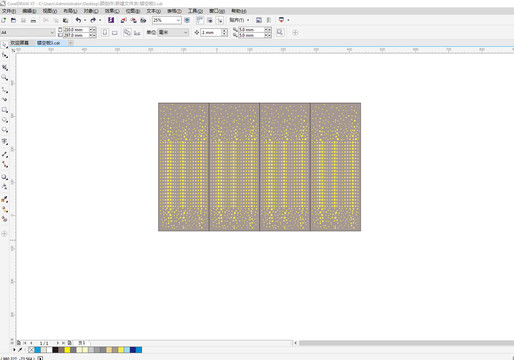Open the Redo history dropdown arrow
The height and width of the screenshot is (360, 514).
100,20
